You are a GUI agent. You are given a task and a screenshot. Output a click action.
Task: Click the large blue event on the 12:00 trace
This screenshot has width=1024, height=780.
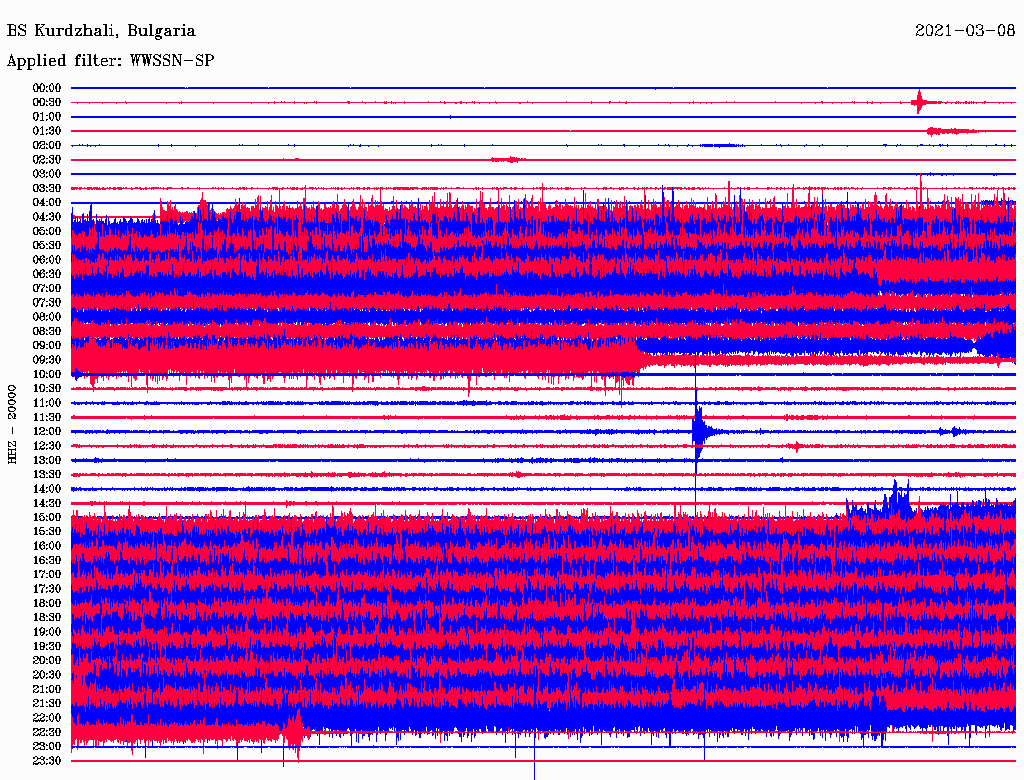coord(699,431)
